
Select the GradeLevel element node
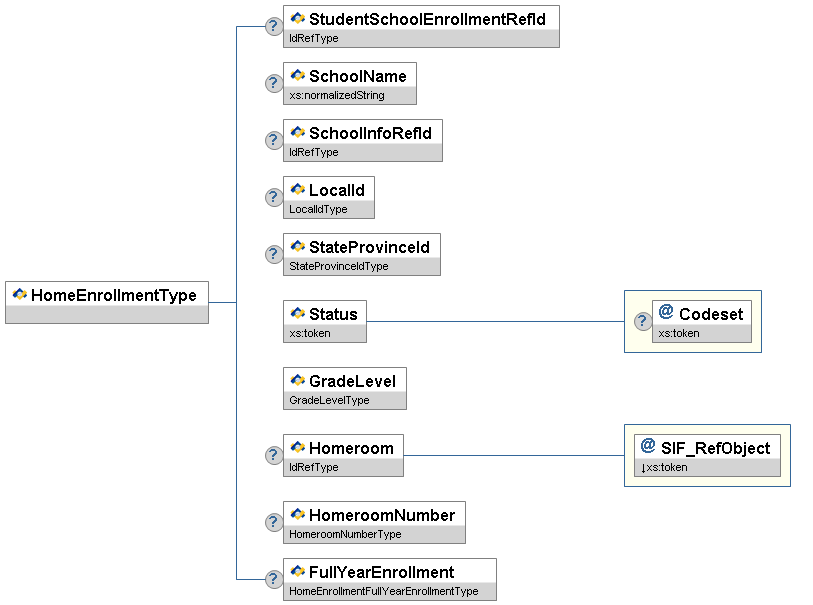(345, 381)
